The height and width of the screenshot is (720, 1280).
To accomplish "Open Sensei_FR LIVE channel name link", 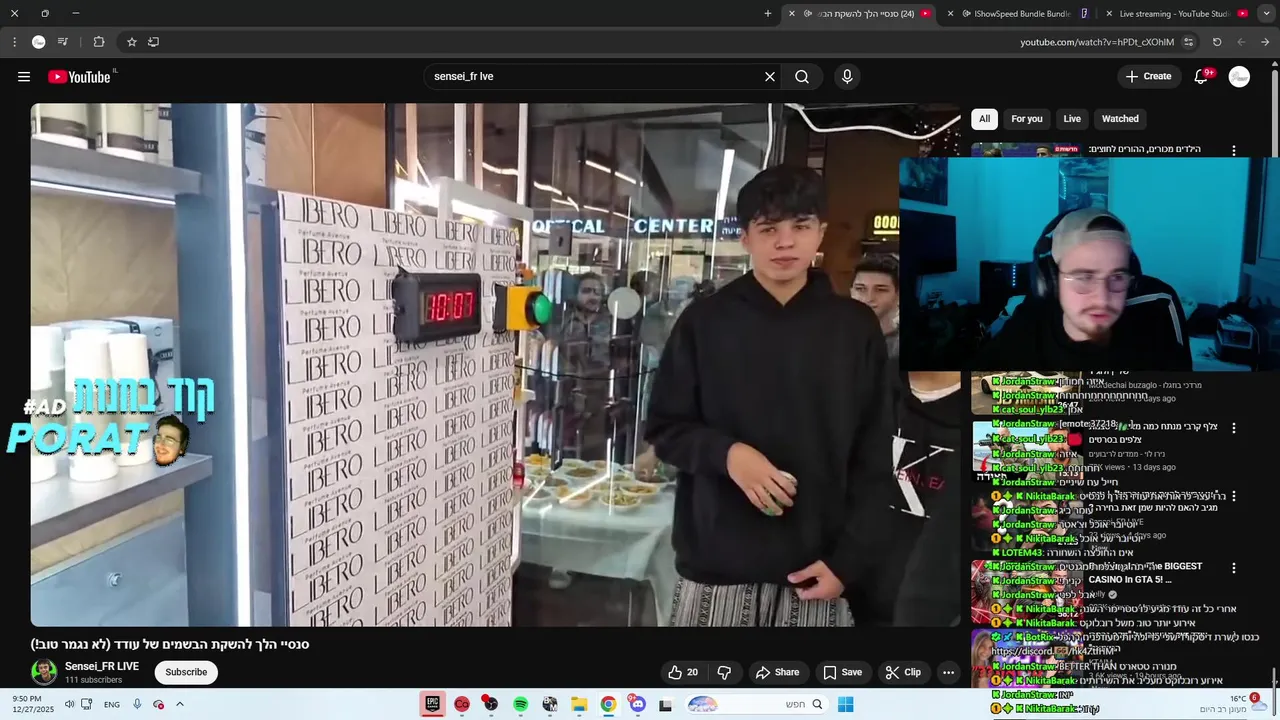I will click(x=102, y=666).
